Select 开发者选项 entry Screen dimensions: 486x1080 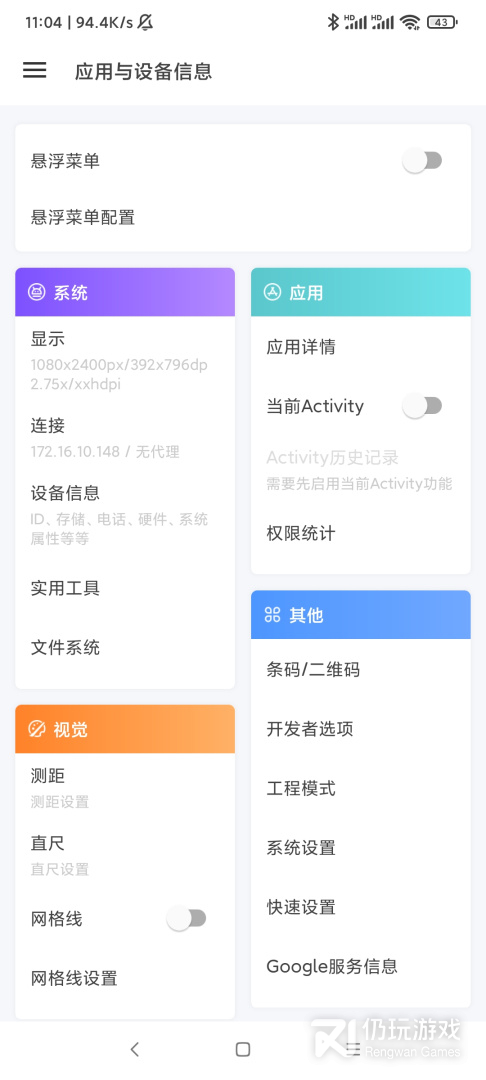coord(361,729)
